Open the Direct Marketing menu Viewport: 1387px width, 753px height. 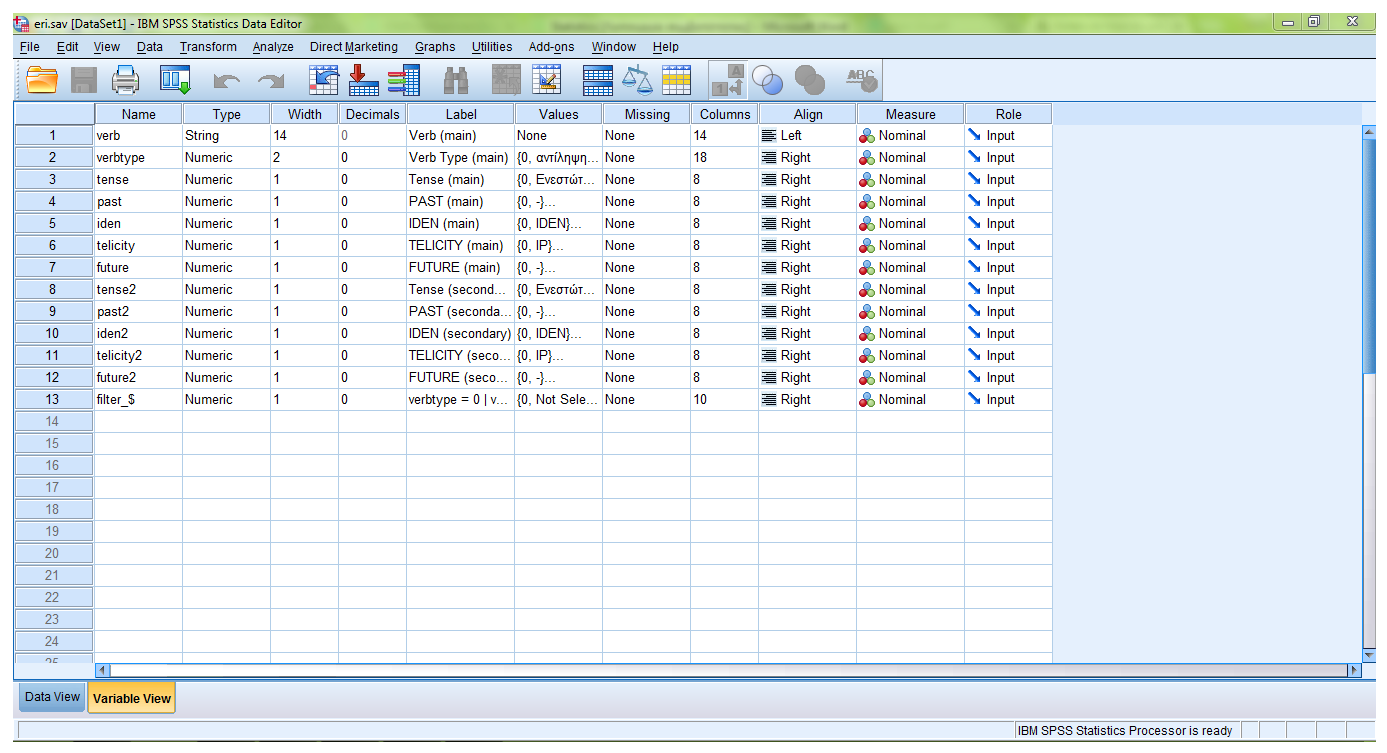point(353,47)
